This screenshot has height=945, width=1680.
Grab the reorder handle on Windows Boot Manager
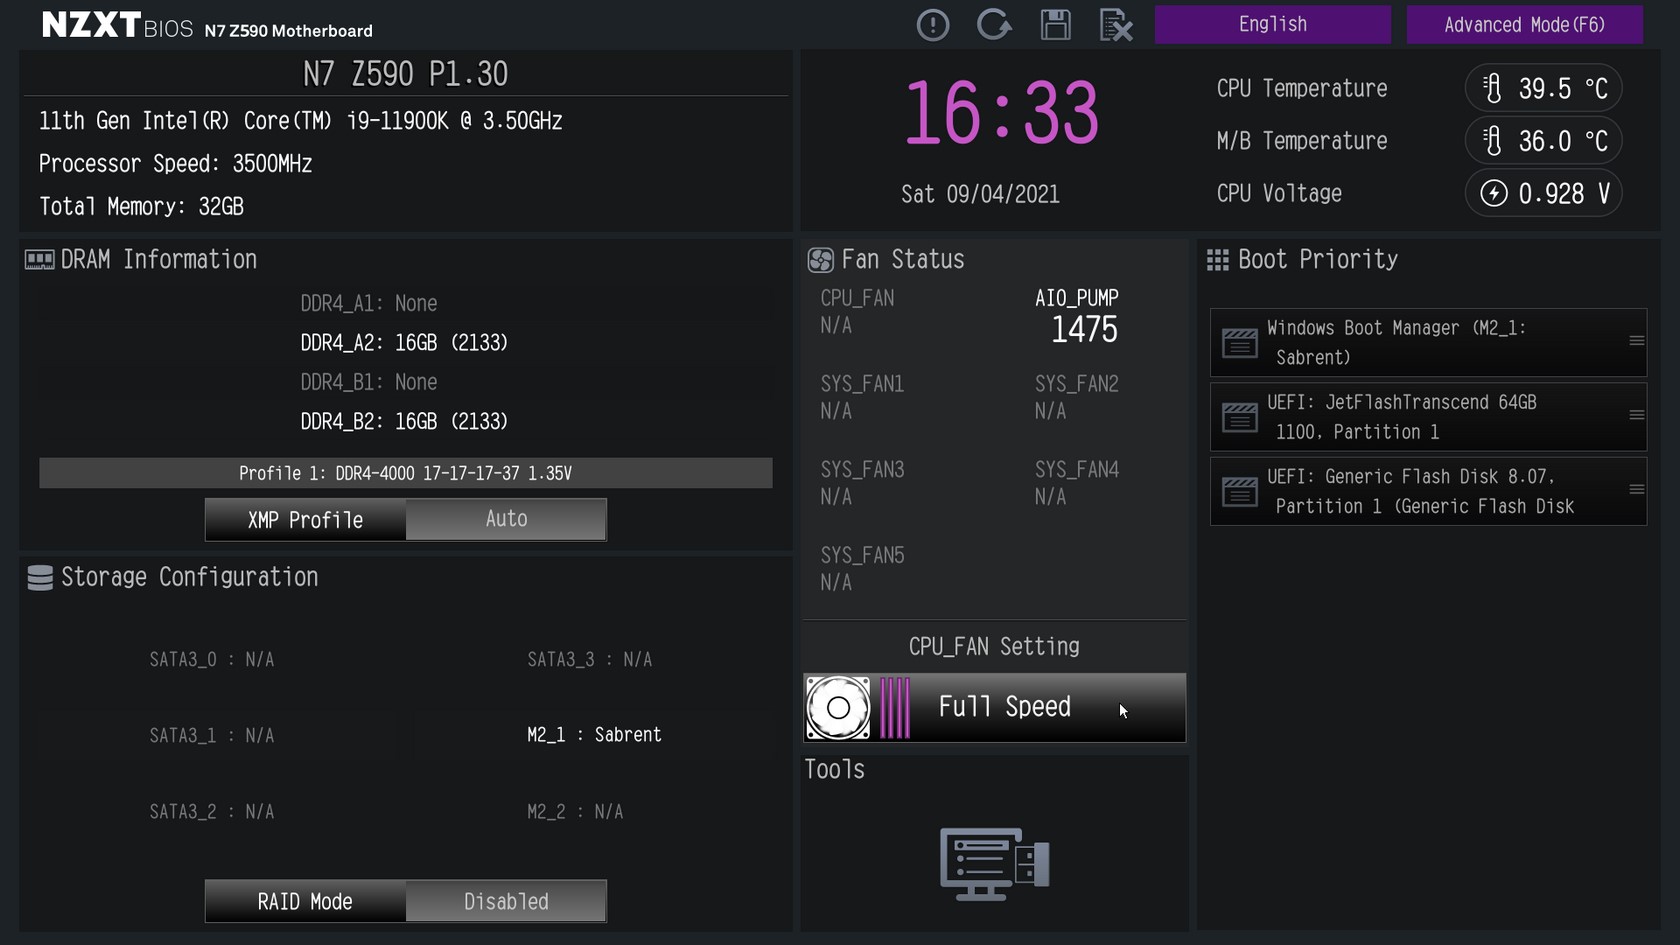1636,341
